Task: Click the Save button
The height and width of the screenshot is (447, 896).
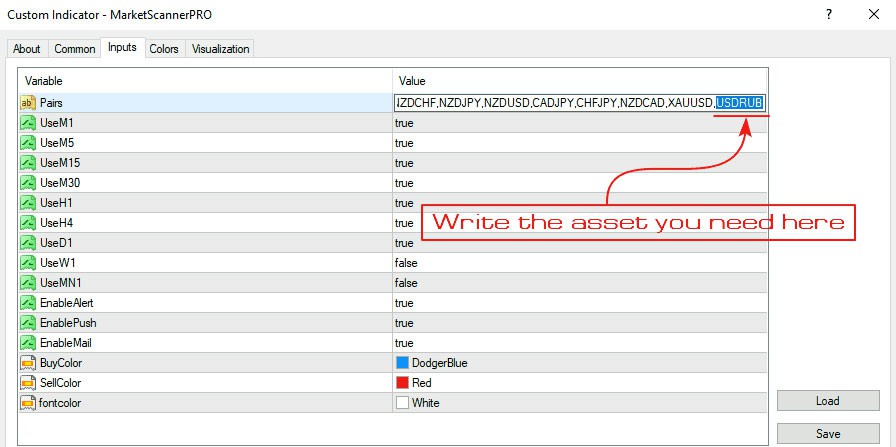Action: (x=827, y=434)
